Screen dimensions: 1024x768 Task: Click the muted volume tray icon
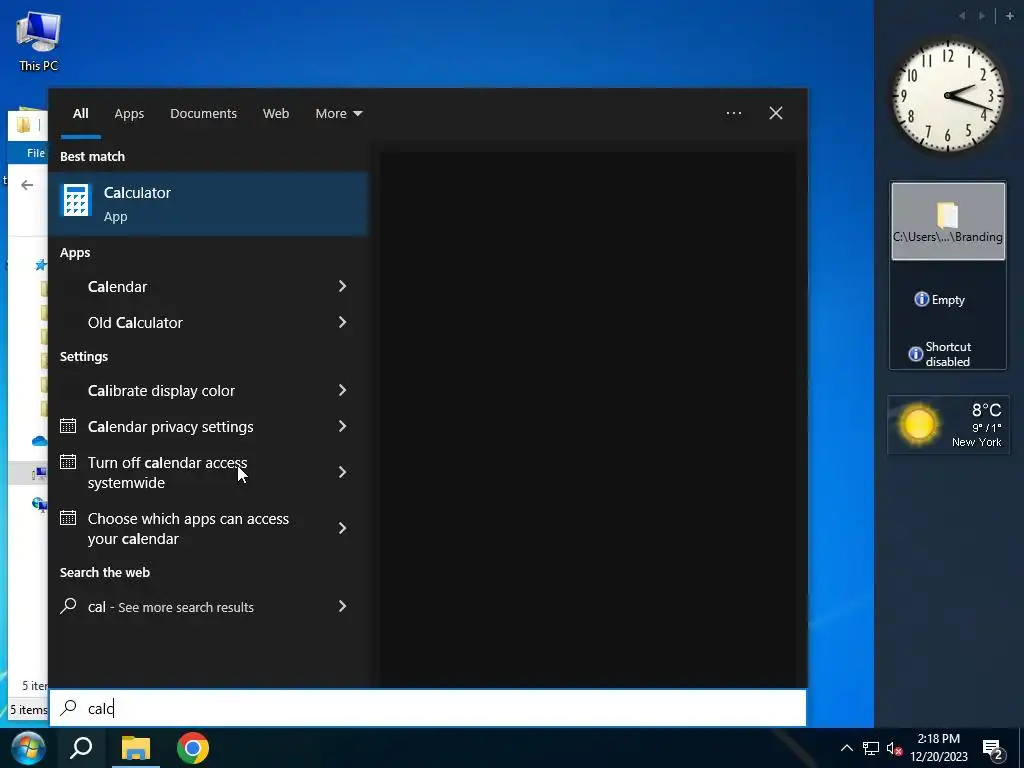(x=895, y=748)
